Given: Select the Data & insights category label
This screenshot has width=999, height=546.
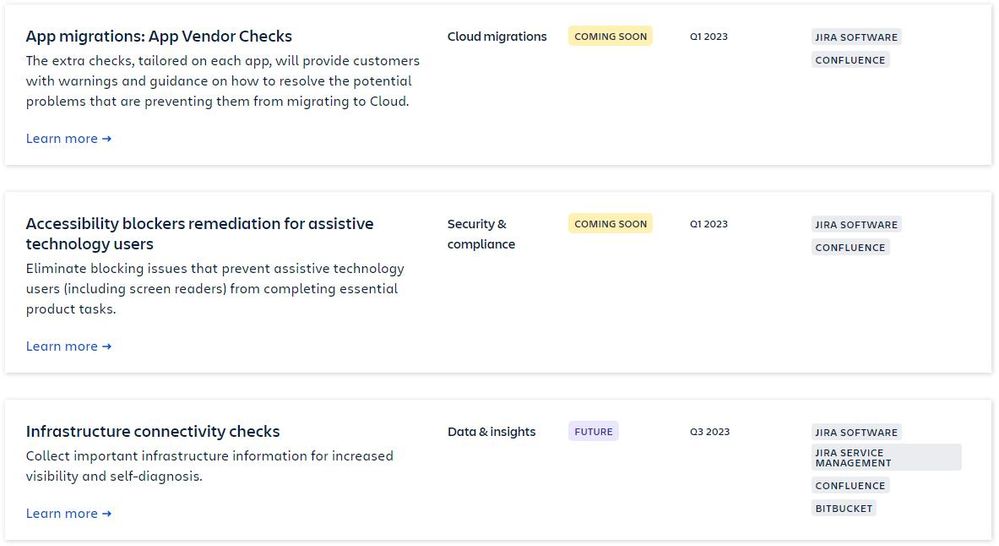Looking at the screenshot, I should tap(491, 431).
